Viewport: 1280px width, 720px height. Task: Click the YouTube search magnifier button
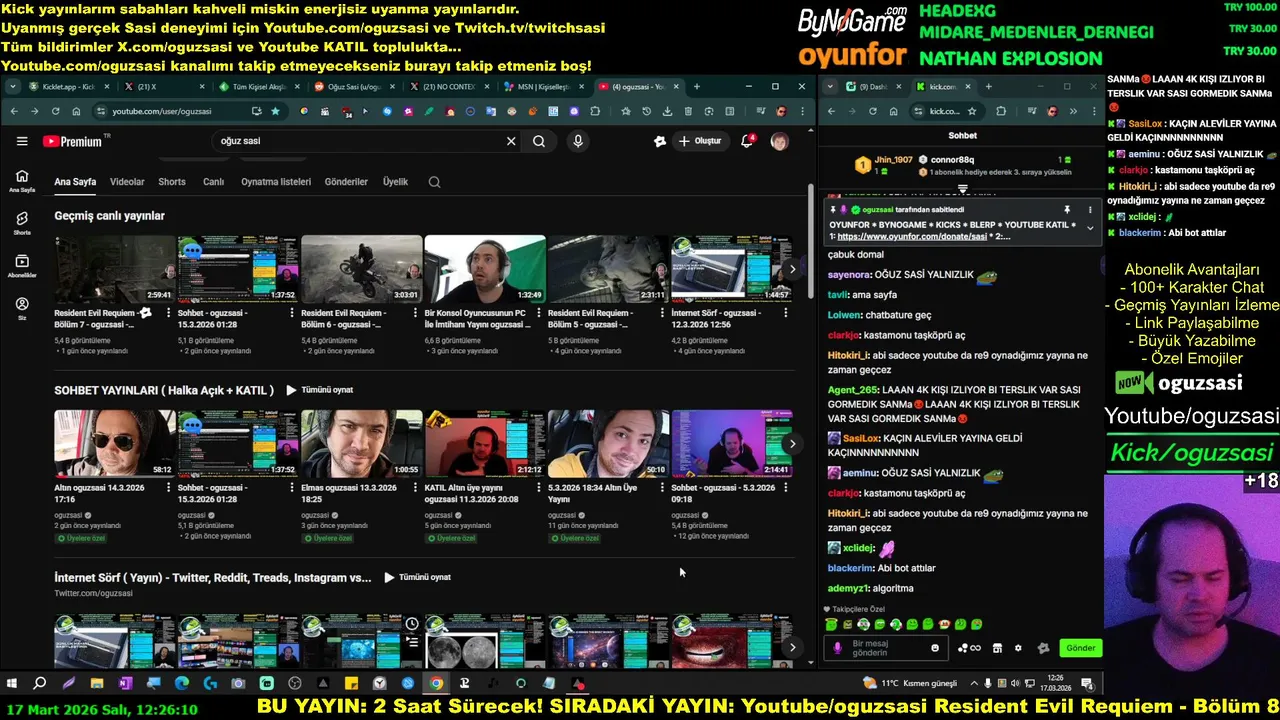539,141
